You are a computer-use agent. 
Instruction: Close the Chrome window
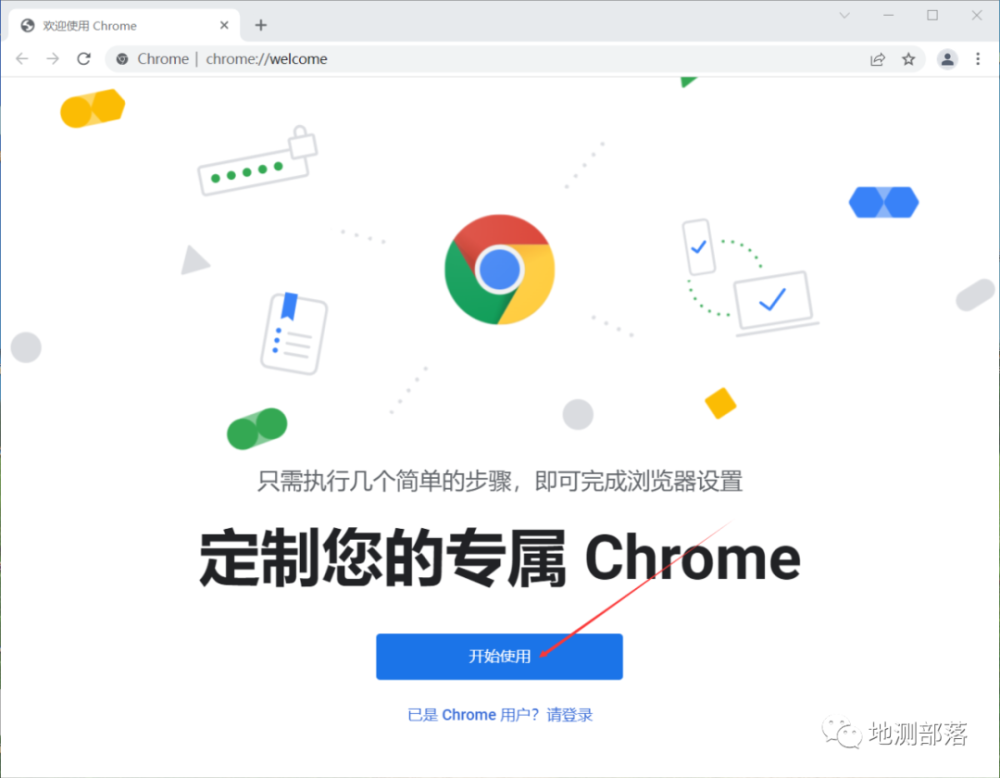976,15
